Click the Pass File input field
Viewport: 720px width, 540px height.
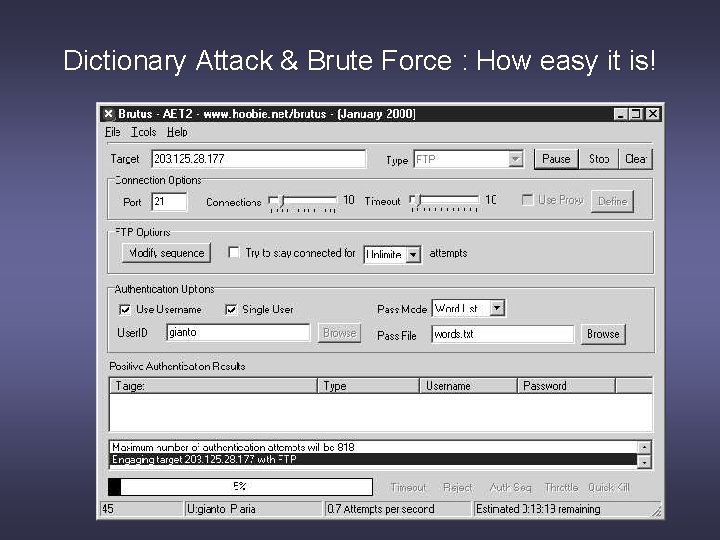point(503,334)
